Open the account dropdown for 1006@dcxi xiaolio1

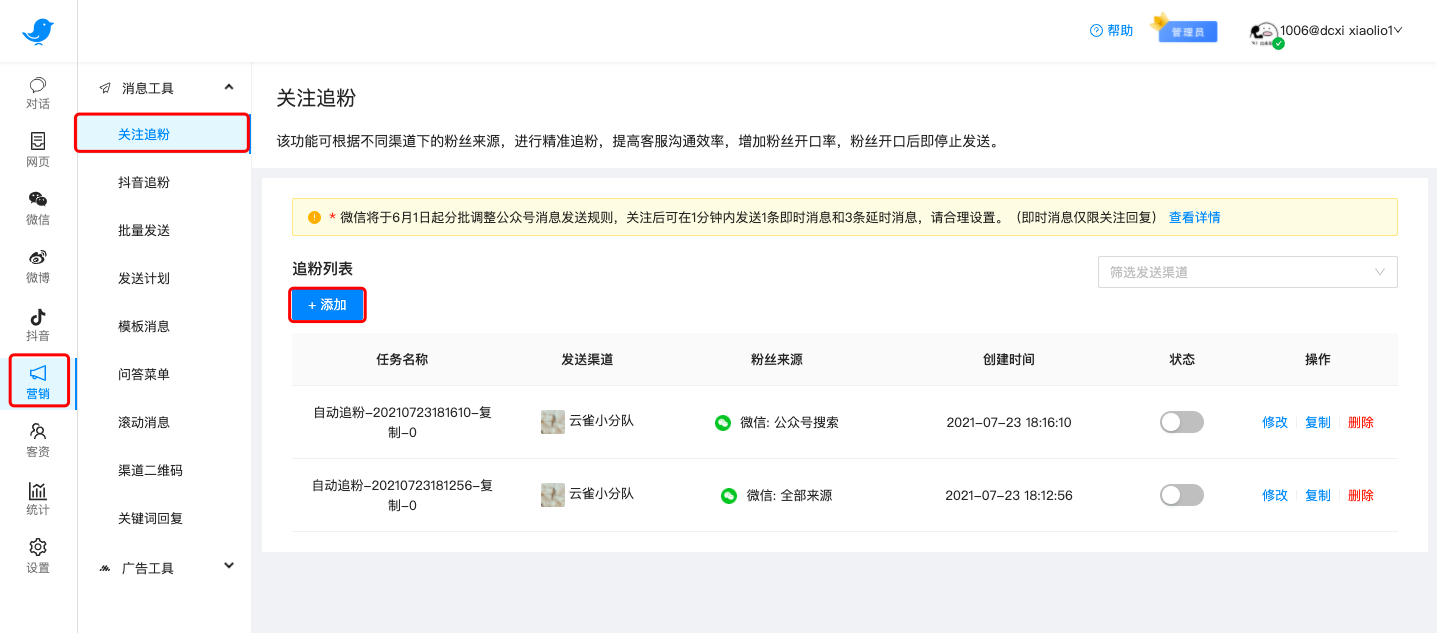click(x=1340, y=31)
